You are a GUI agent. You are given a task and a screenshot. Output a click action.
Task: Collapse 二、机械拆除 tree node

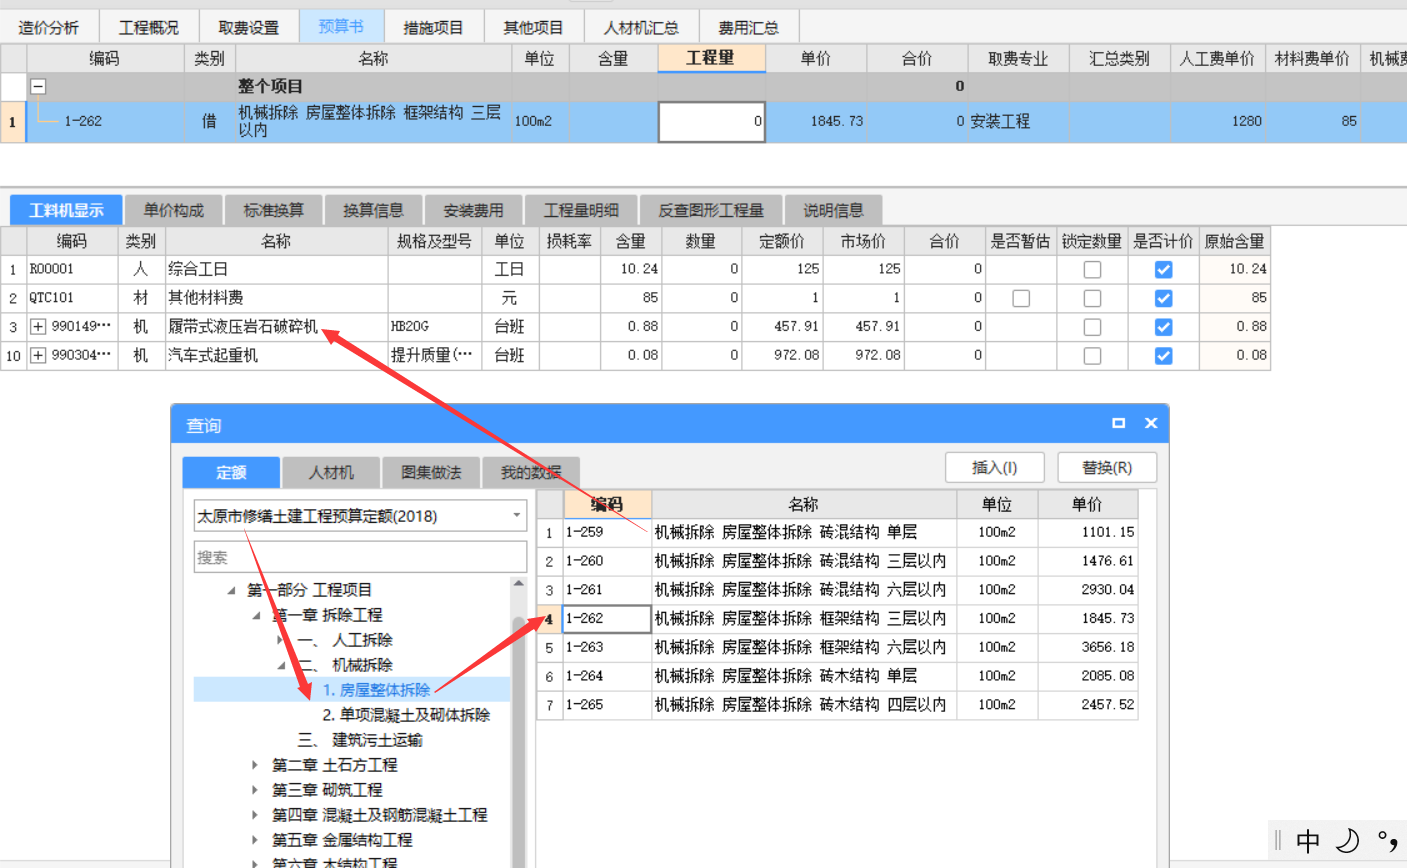click(281, 665)
